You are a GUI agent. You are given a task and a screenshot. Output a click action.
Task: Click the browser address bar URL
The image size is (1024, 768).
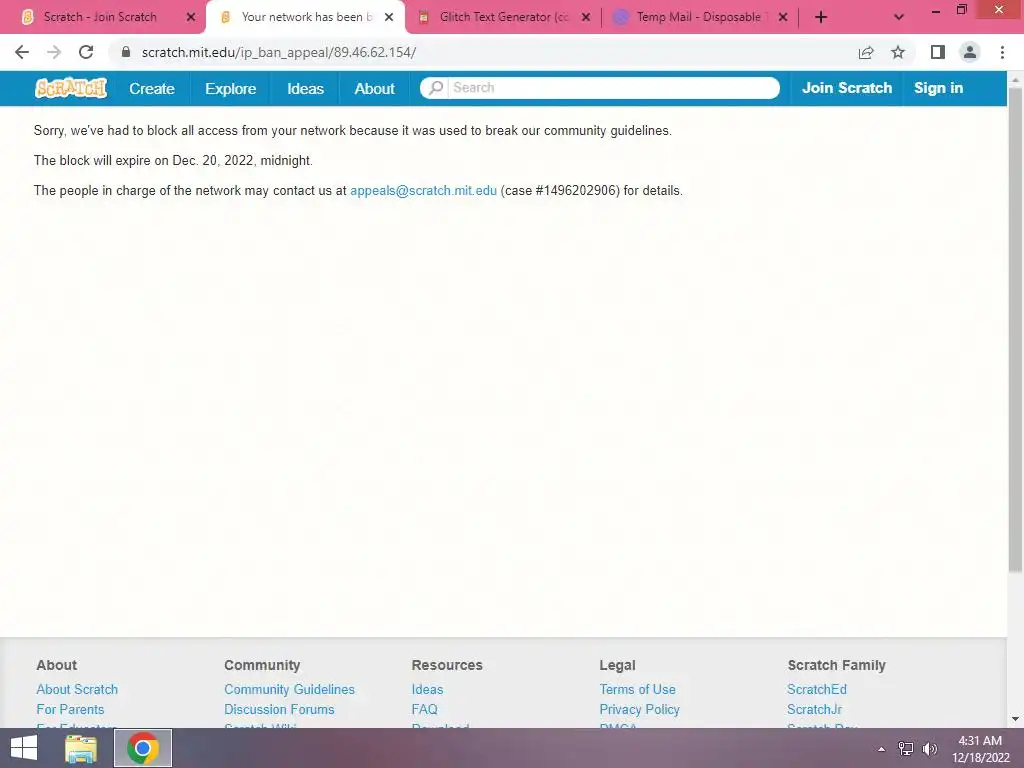pos(279,52)
